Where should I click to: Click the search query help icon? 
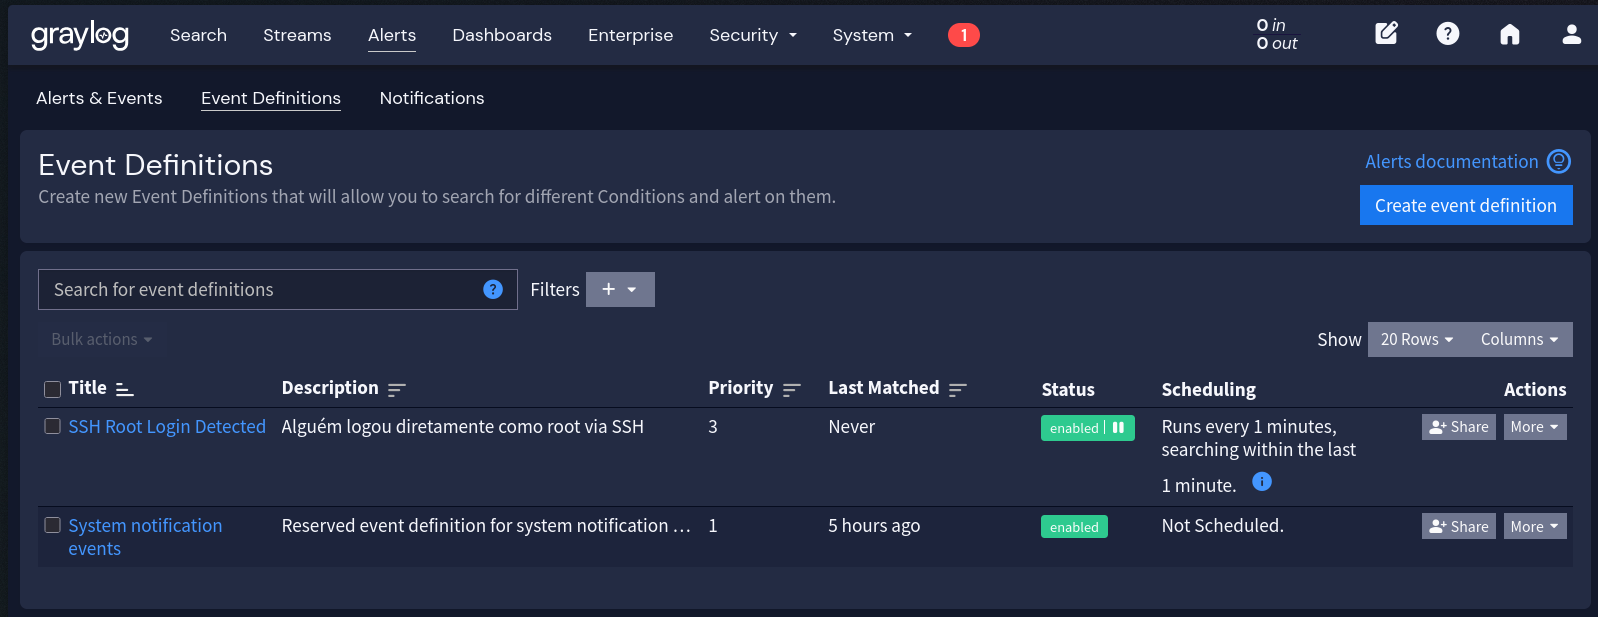point(493,289)
